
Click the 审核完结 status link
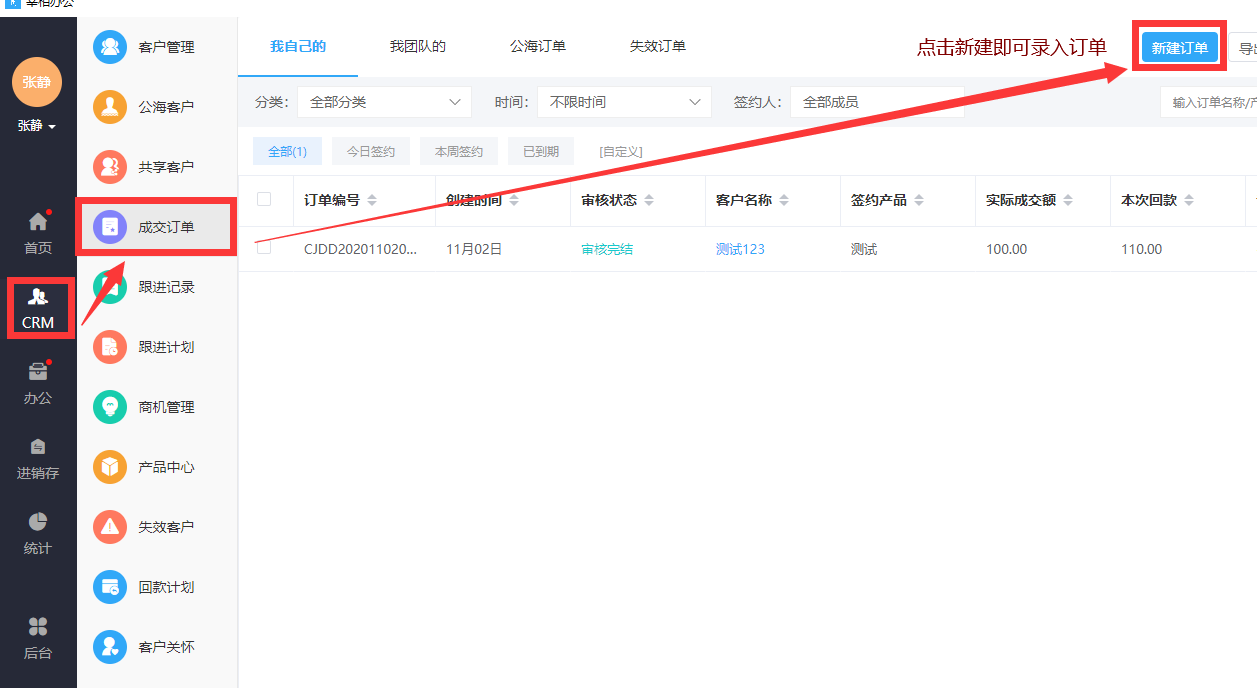click(607, 249)
